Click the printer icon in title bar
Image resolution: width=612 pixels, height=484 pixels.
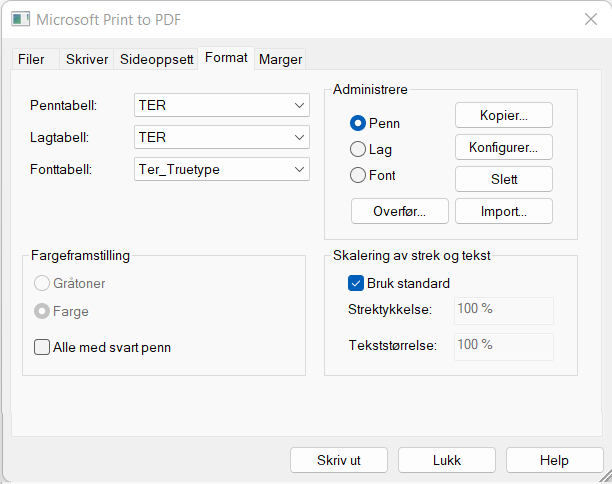pyautogui.click(x=20, y=20)
